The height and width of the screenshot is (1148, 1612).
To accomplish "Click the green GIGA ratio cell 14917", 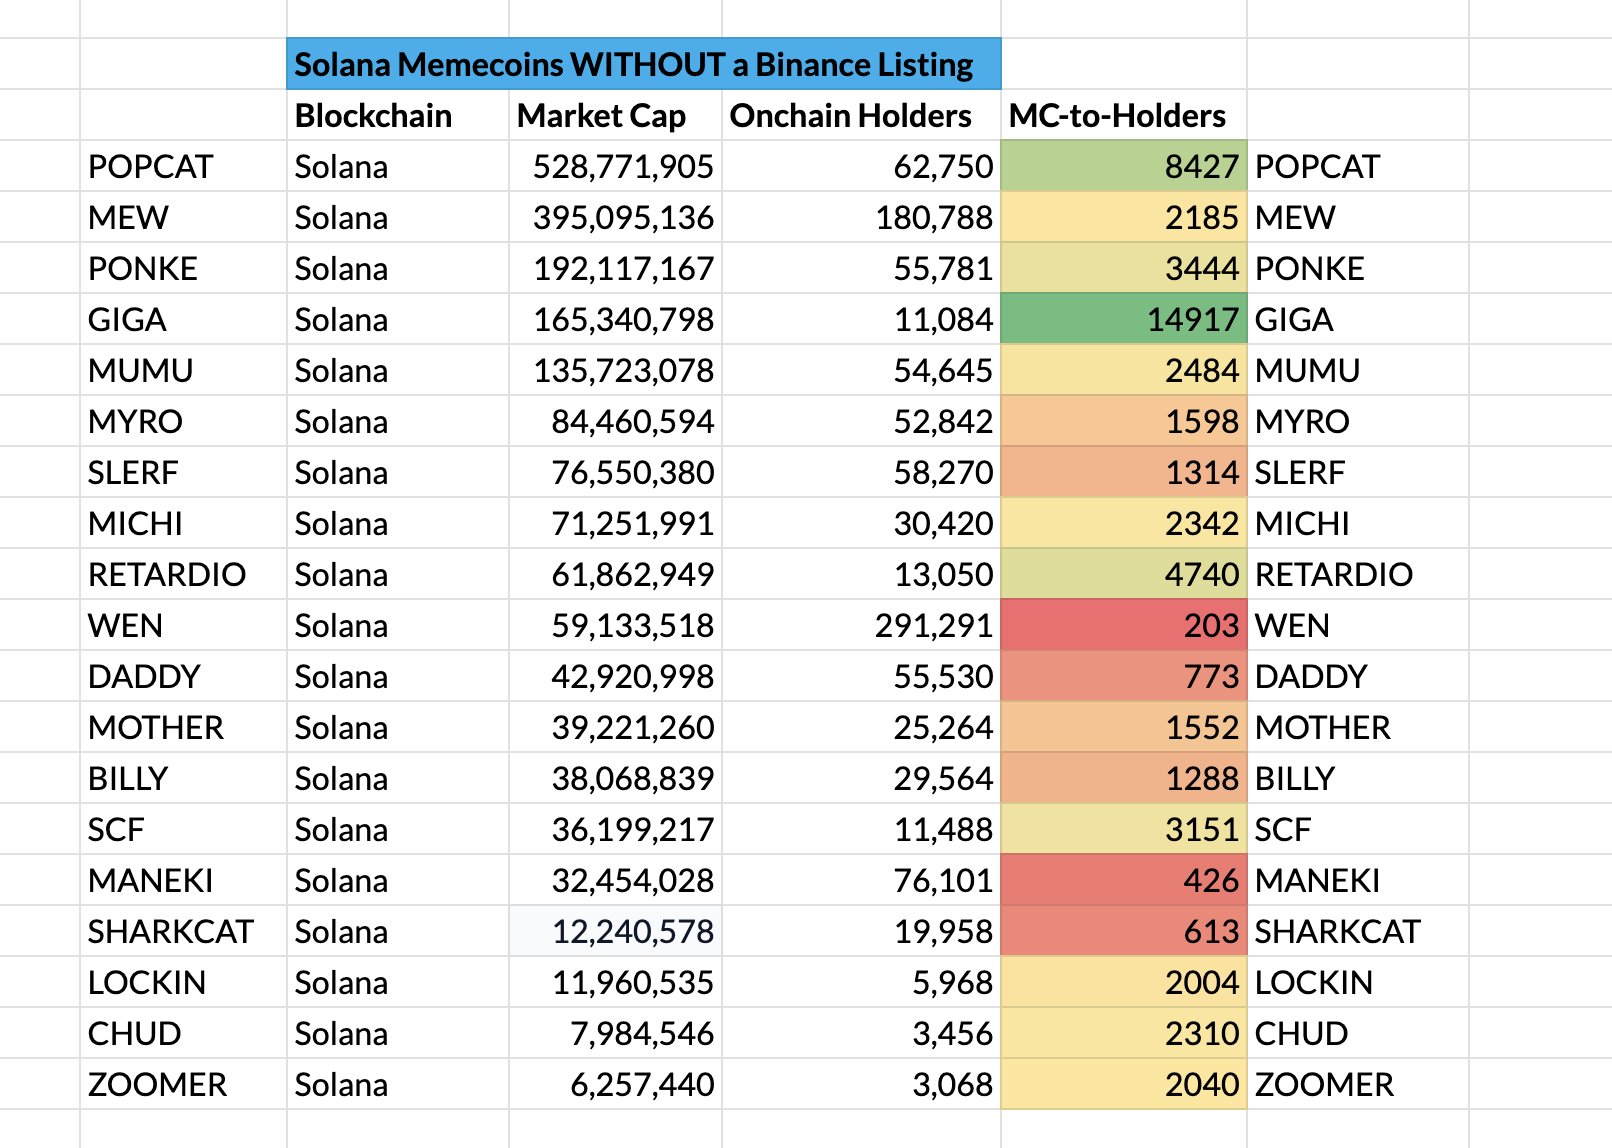I will click(1124, 320).
